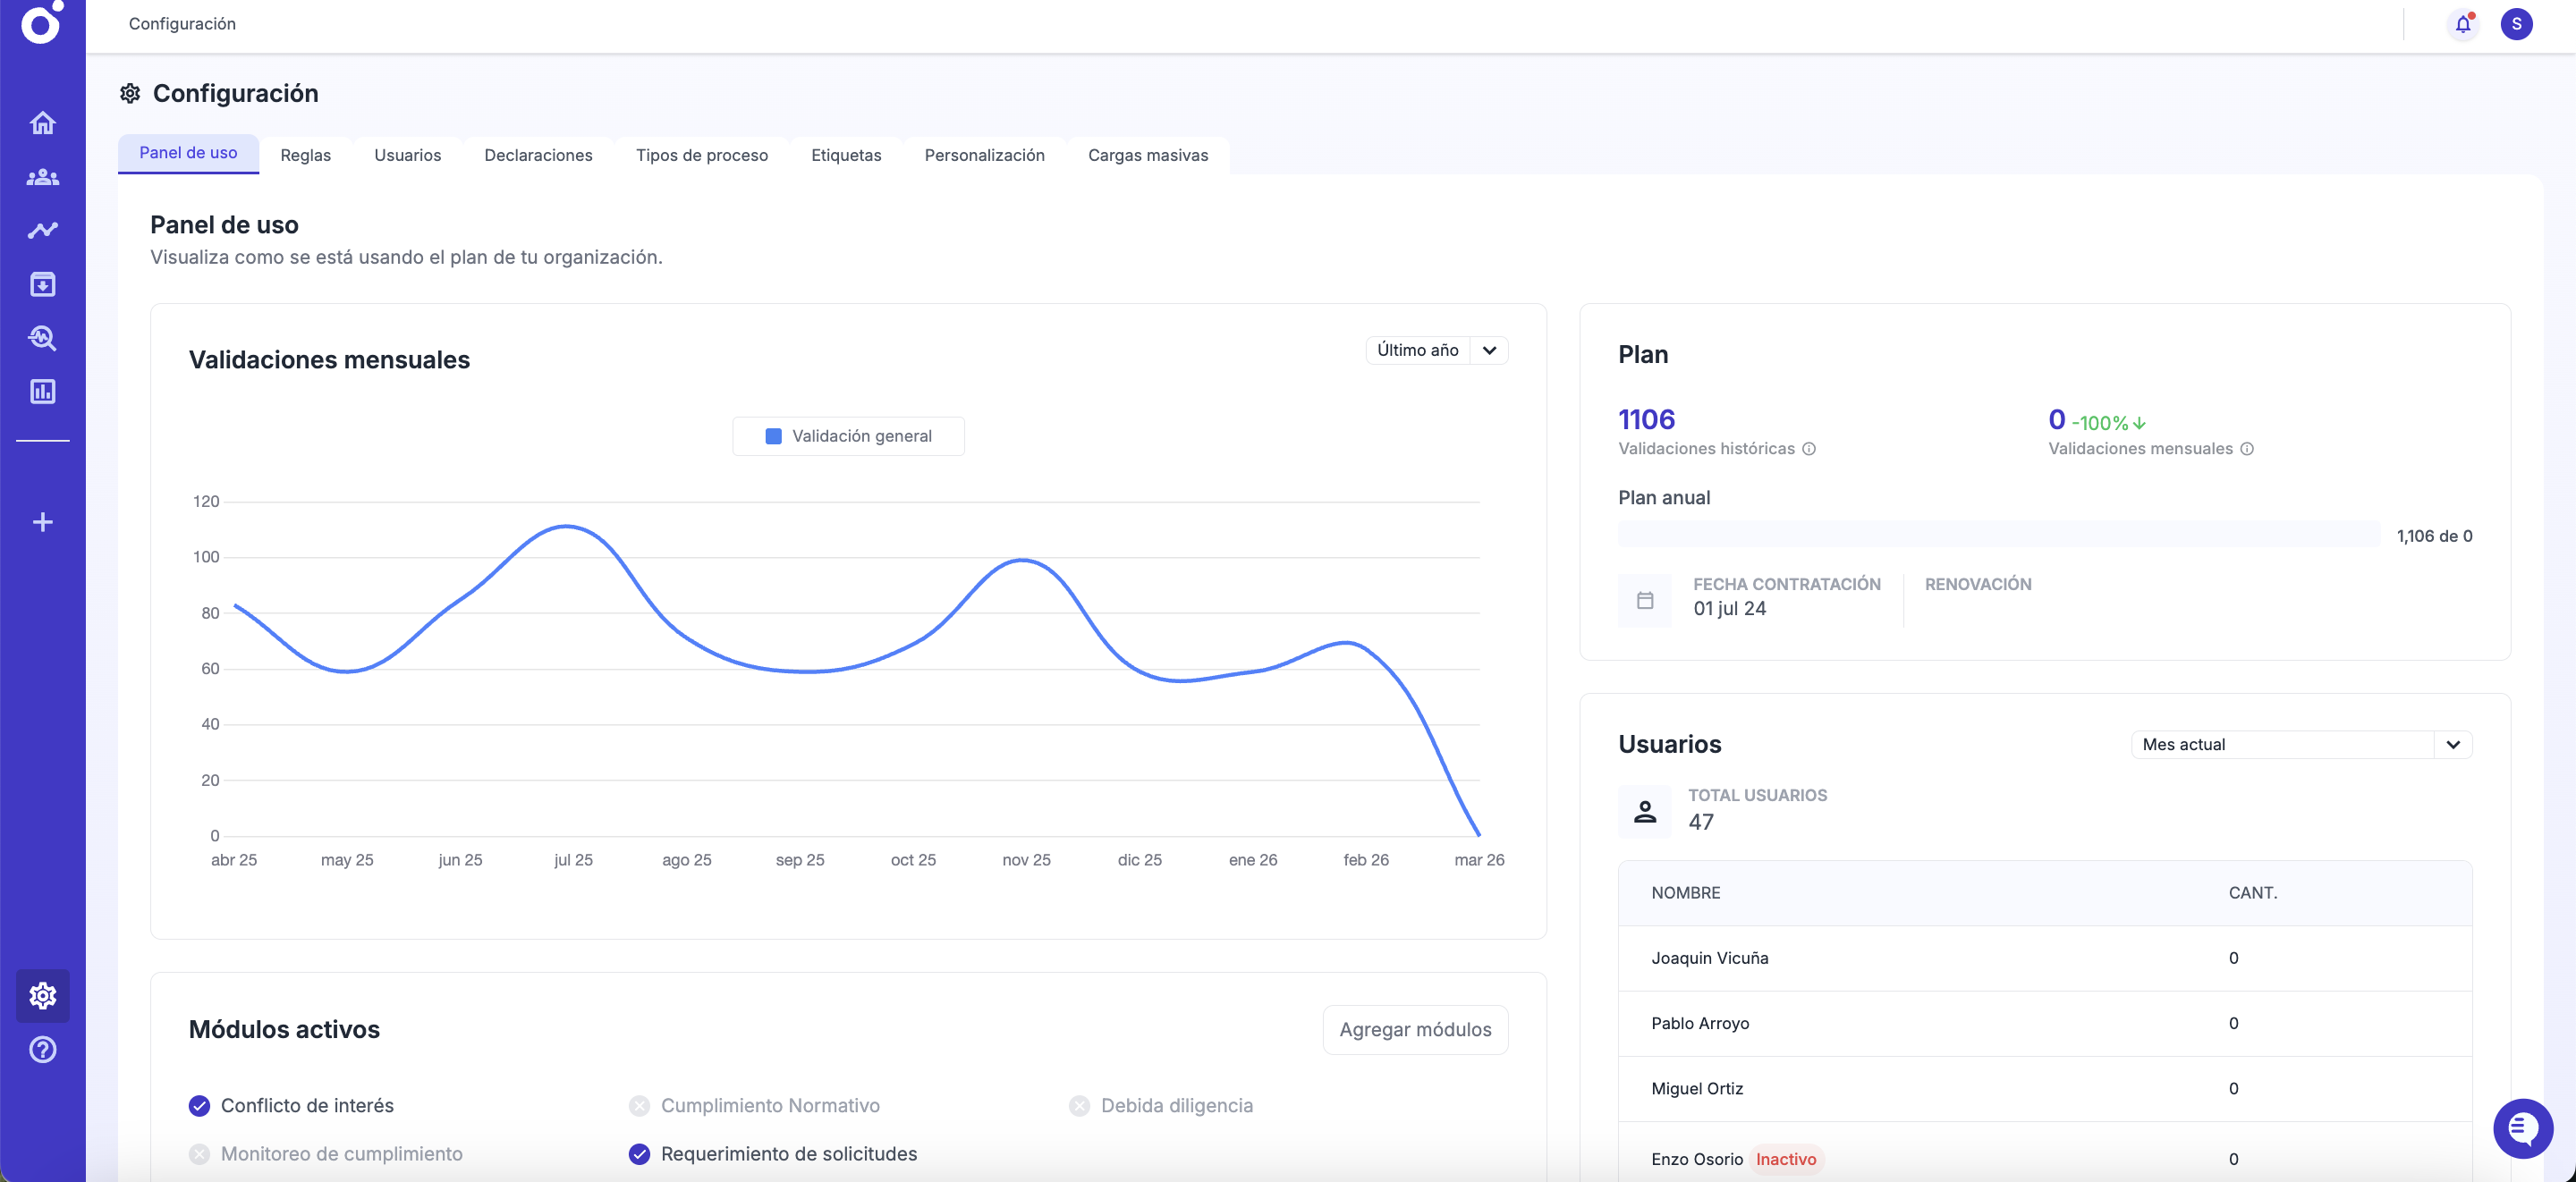This screenshot has height=1182, width=2576.
Task: Open the download box sidebar icon
Action: pos(42,285)
